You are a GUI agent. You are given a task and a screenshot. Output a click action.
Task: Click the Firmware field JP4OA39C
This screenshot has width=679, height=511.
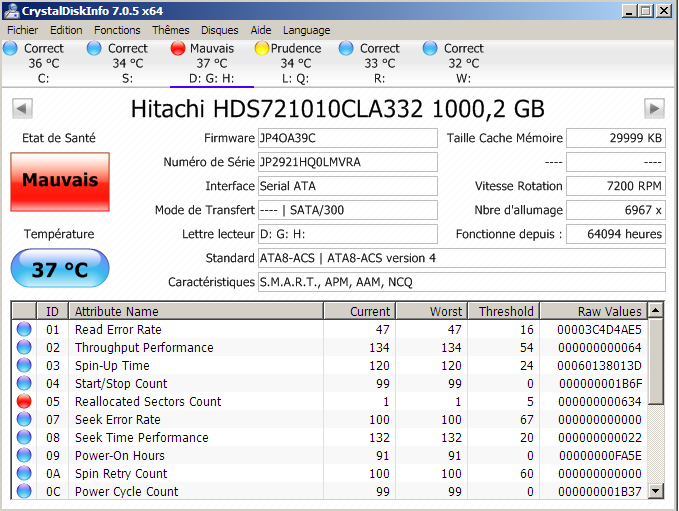[348, 138]
